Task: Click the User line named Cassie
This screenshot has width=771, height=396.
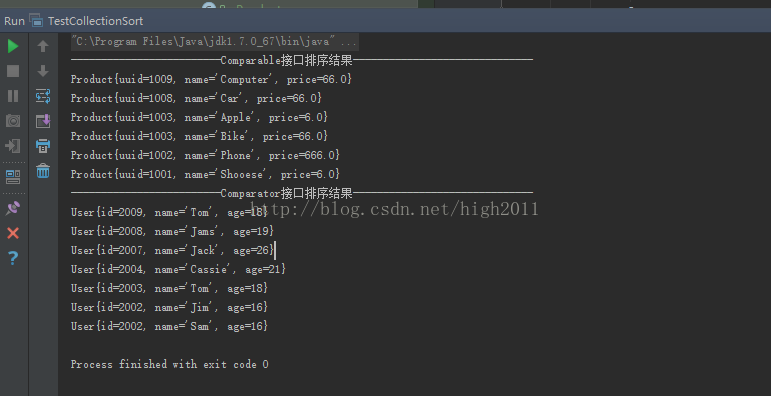Action: (x=178, y=270)
